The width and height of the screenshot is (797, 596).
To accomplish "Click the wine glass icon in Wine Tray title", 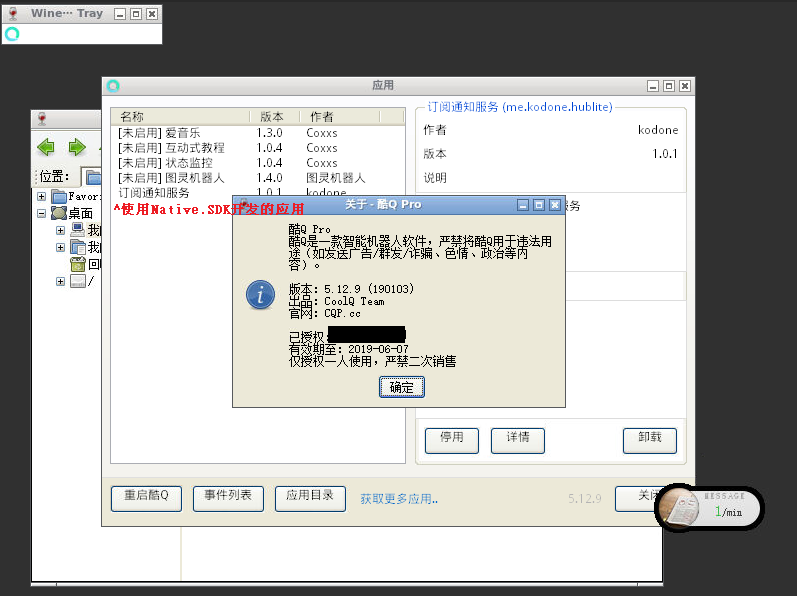I will (x=13, y=14).
